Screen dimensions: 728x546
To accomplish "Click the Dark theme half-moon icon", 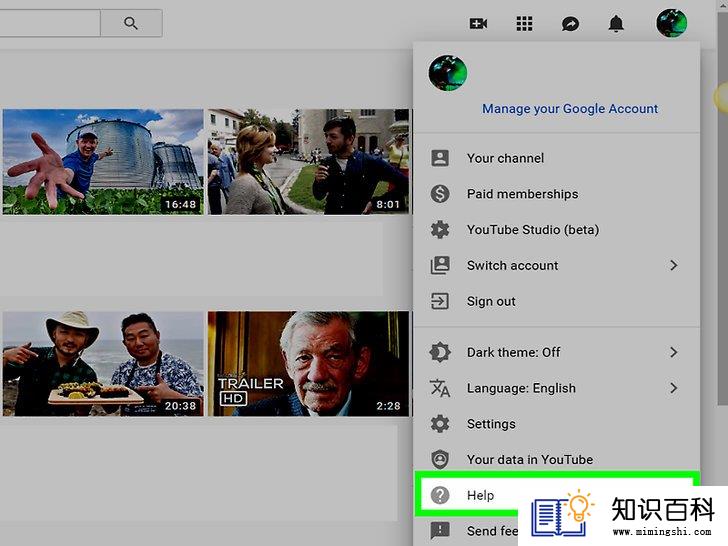I will [x=440, y=352].
